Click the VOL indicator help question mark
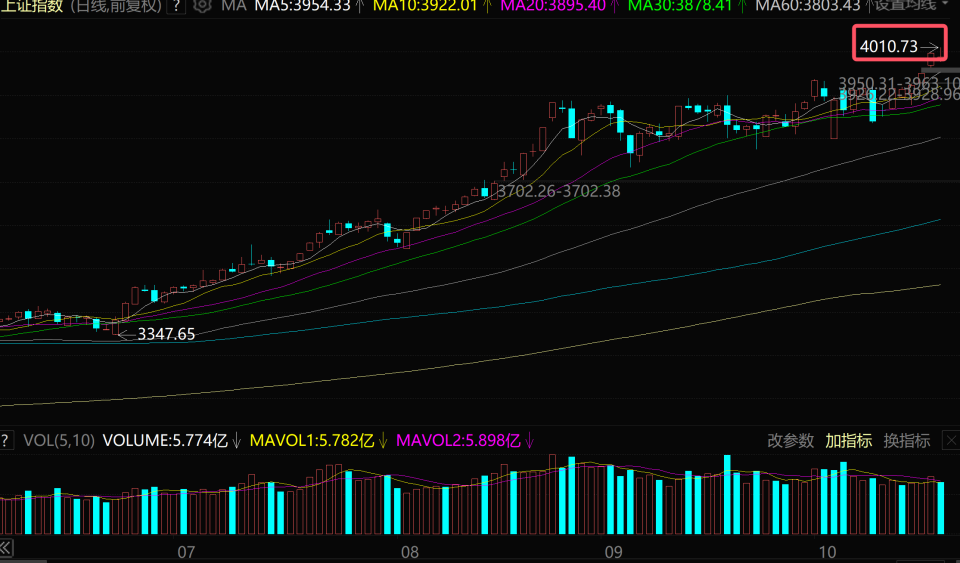Image resolution: width=960 pixels, height=563 pixels. point(6,440)
